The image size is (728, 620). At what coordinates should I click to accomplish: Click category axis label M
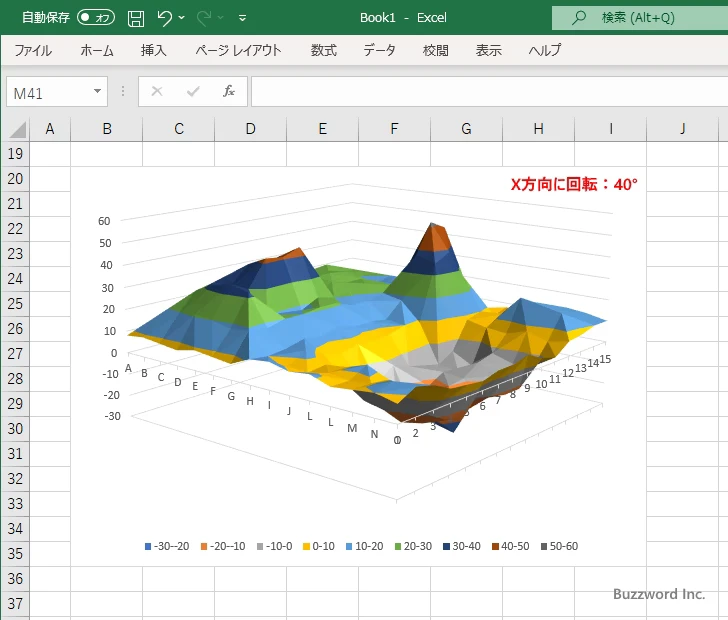(x=352, y=428)
